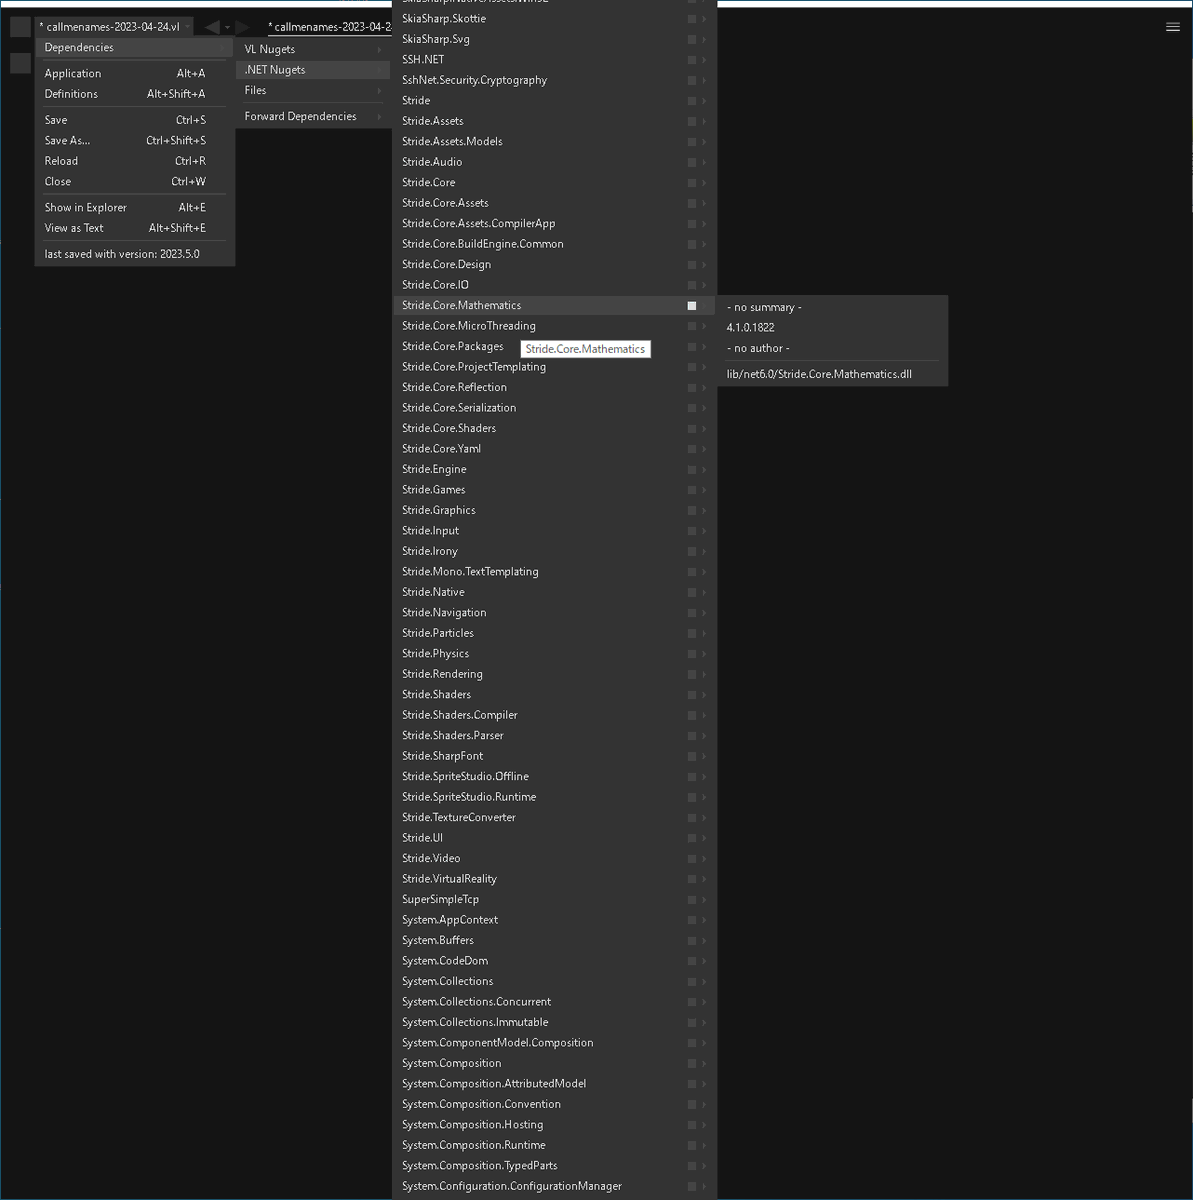Open the navigation history dropdown between arrows
This screenshot has height=1200, width=1193.
[x=228, y=28]
